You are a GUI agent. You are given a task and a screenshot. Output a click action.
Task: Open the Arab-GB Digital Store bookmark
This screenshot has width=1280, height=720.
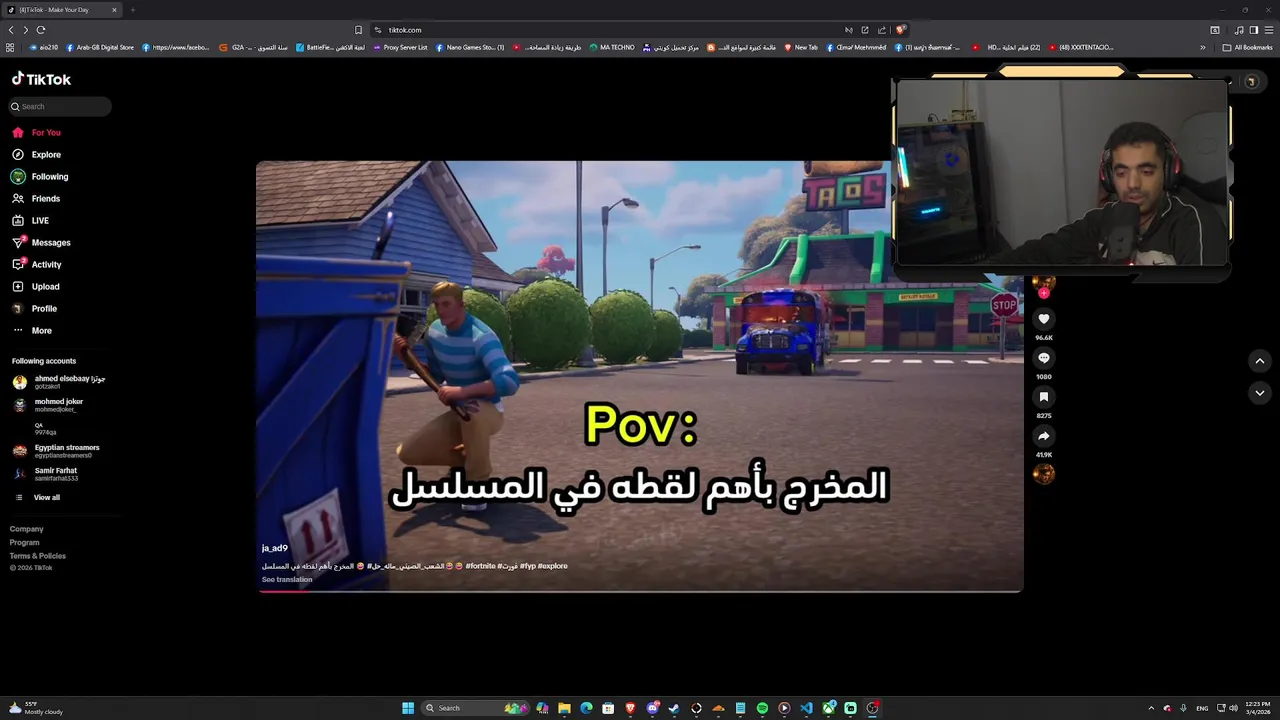pos(100,47)
